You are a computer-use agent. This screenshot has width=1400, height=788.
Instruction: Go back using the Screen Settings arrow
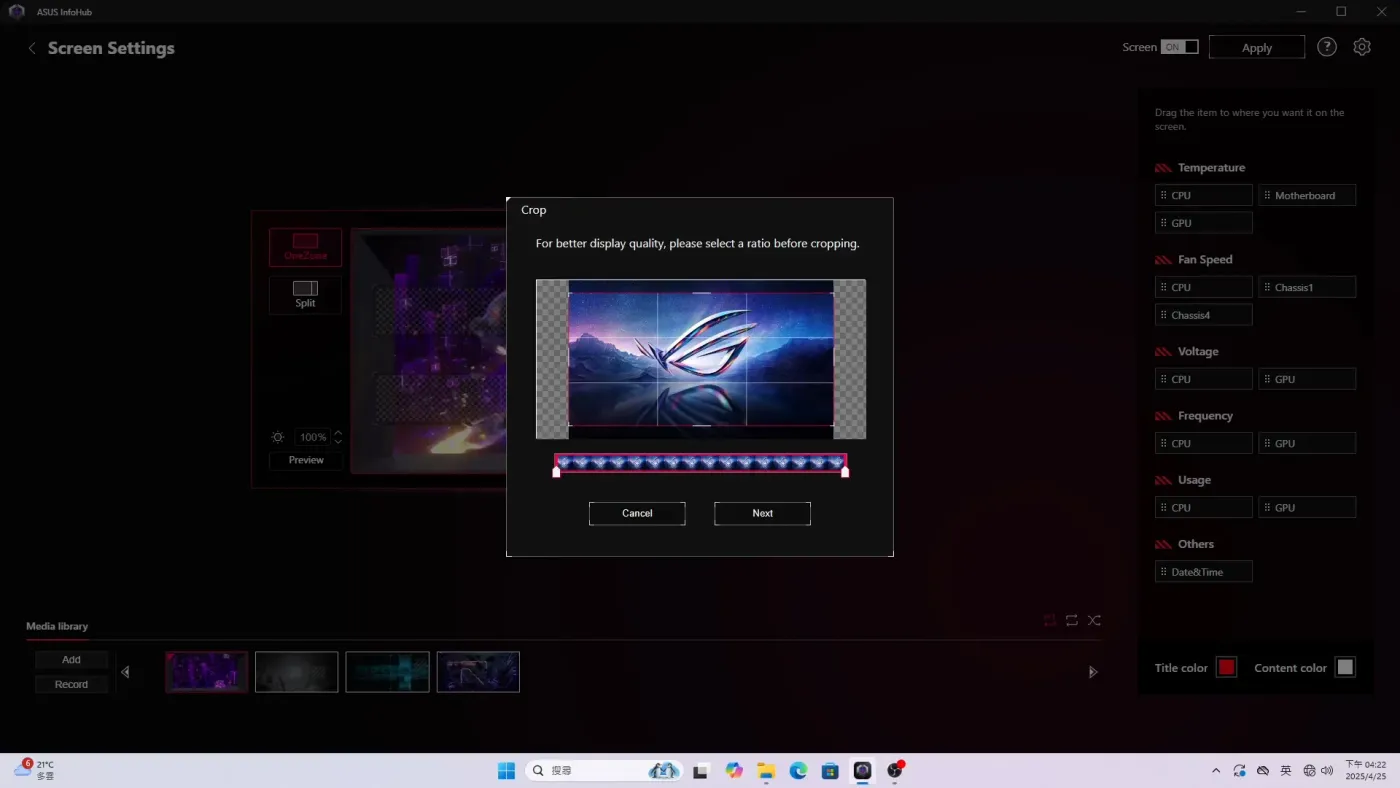32,48
